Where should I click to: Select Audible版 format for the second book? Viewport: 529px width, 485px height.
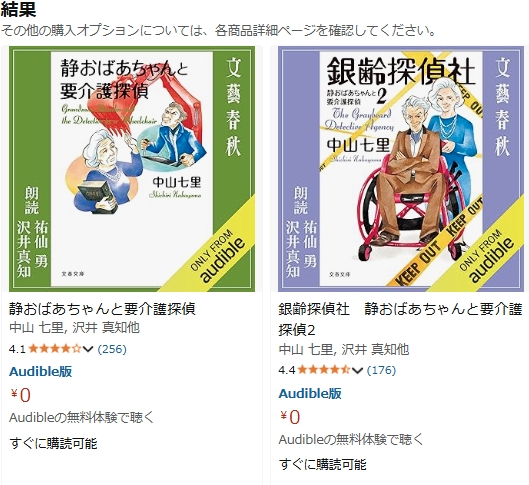pos(310,394)
